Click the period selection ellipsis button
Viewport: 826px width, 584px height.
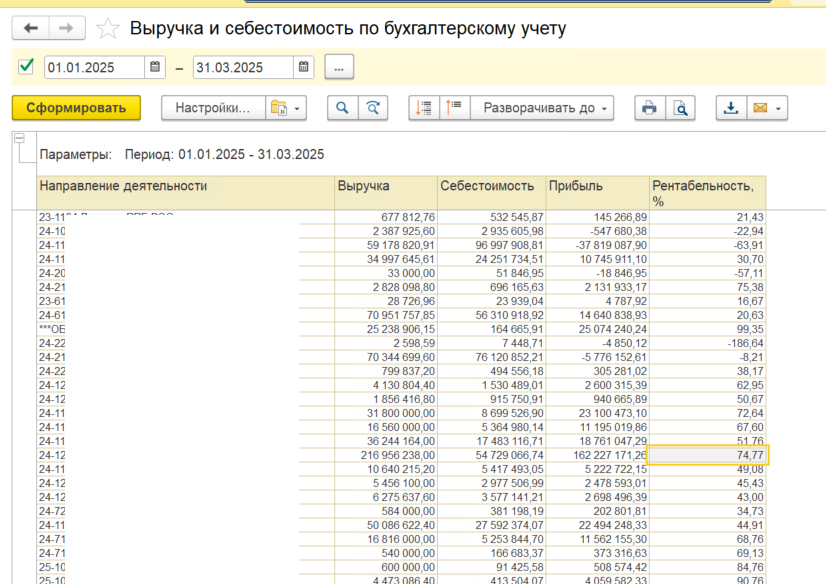click(x=339, y=68)
